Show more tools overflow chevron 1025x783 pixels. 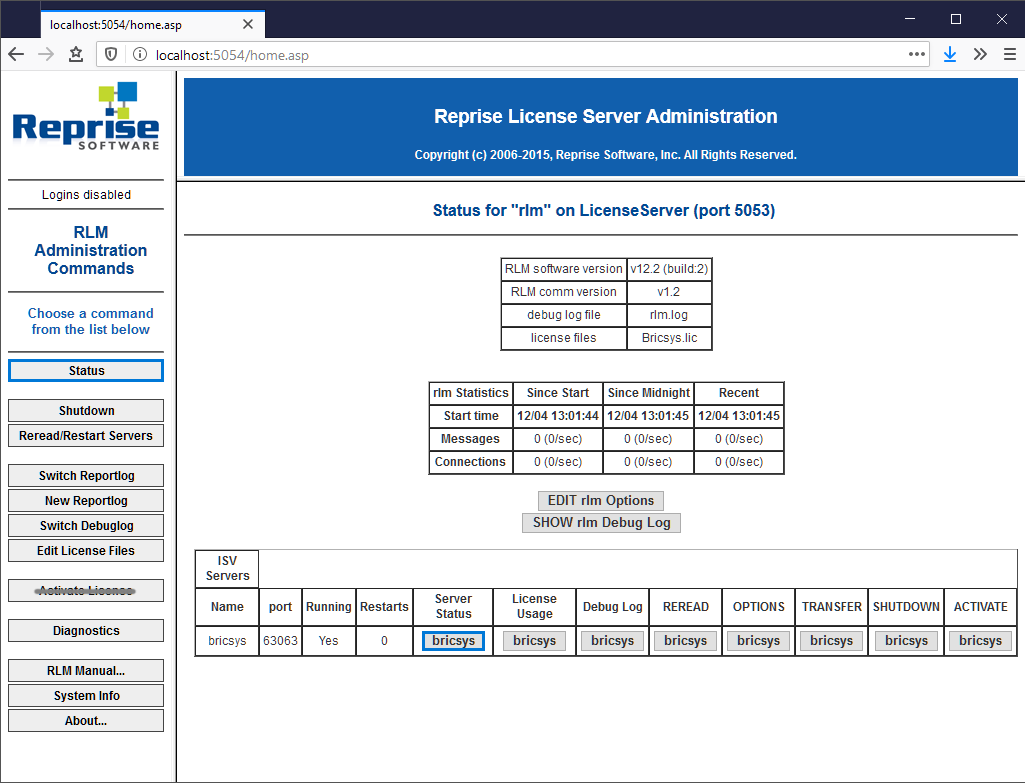click(x=980, y=54)
